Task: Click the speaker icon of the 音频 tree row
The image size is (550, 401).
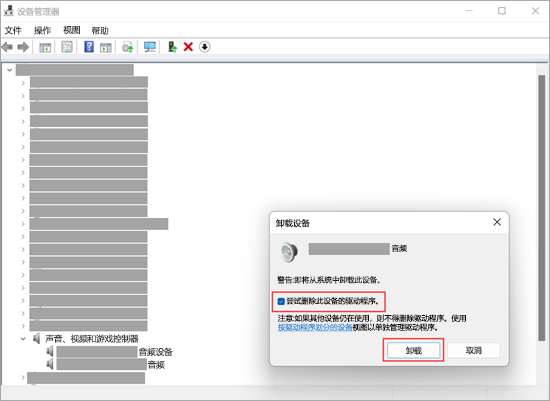Action: tap(50, 365)
